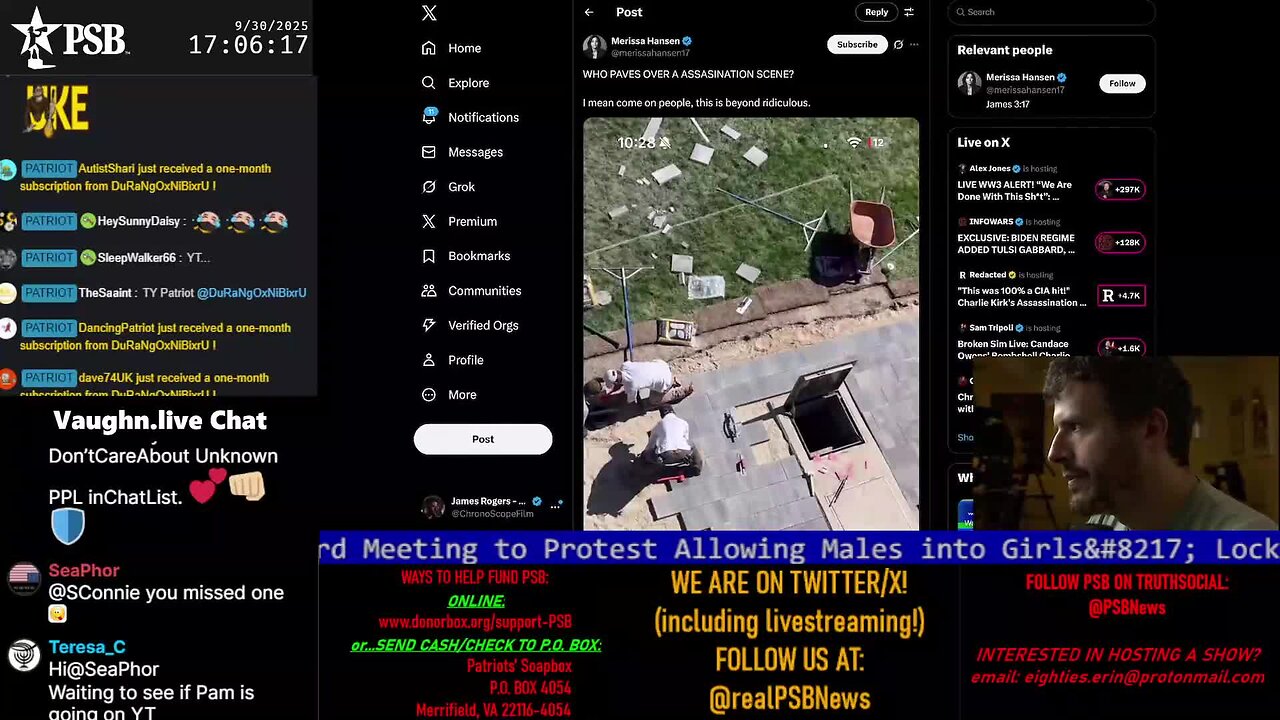Open the three-dot post options menu
The height and width of the screenshot is (720, 1280).
(914, 45)
